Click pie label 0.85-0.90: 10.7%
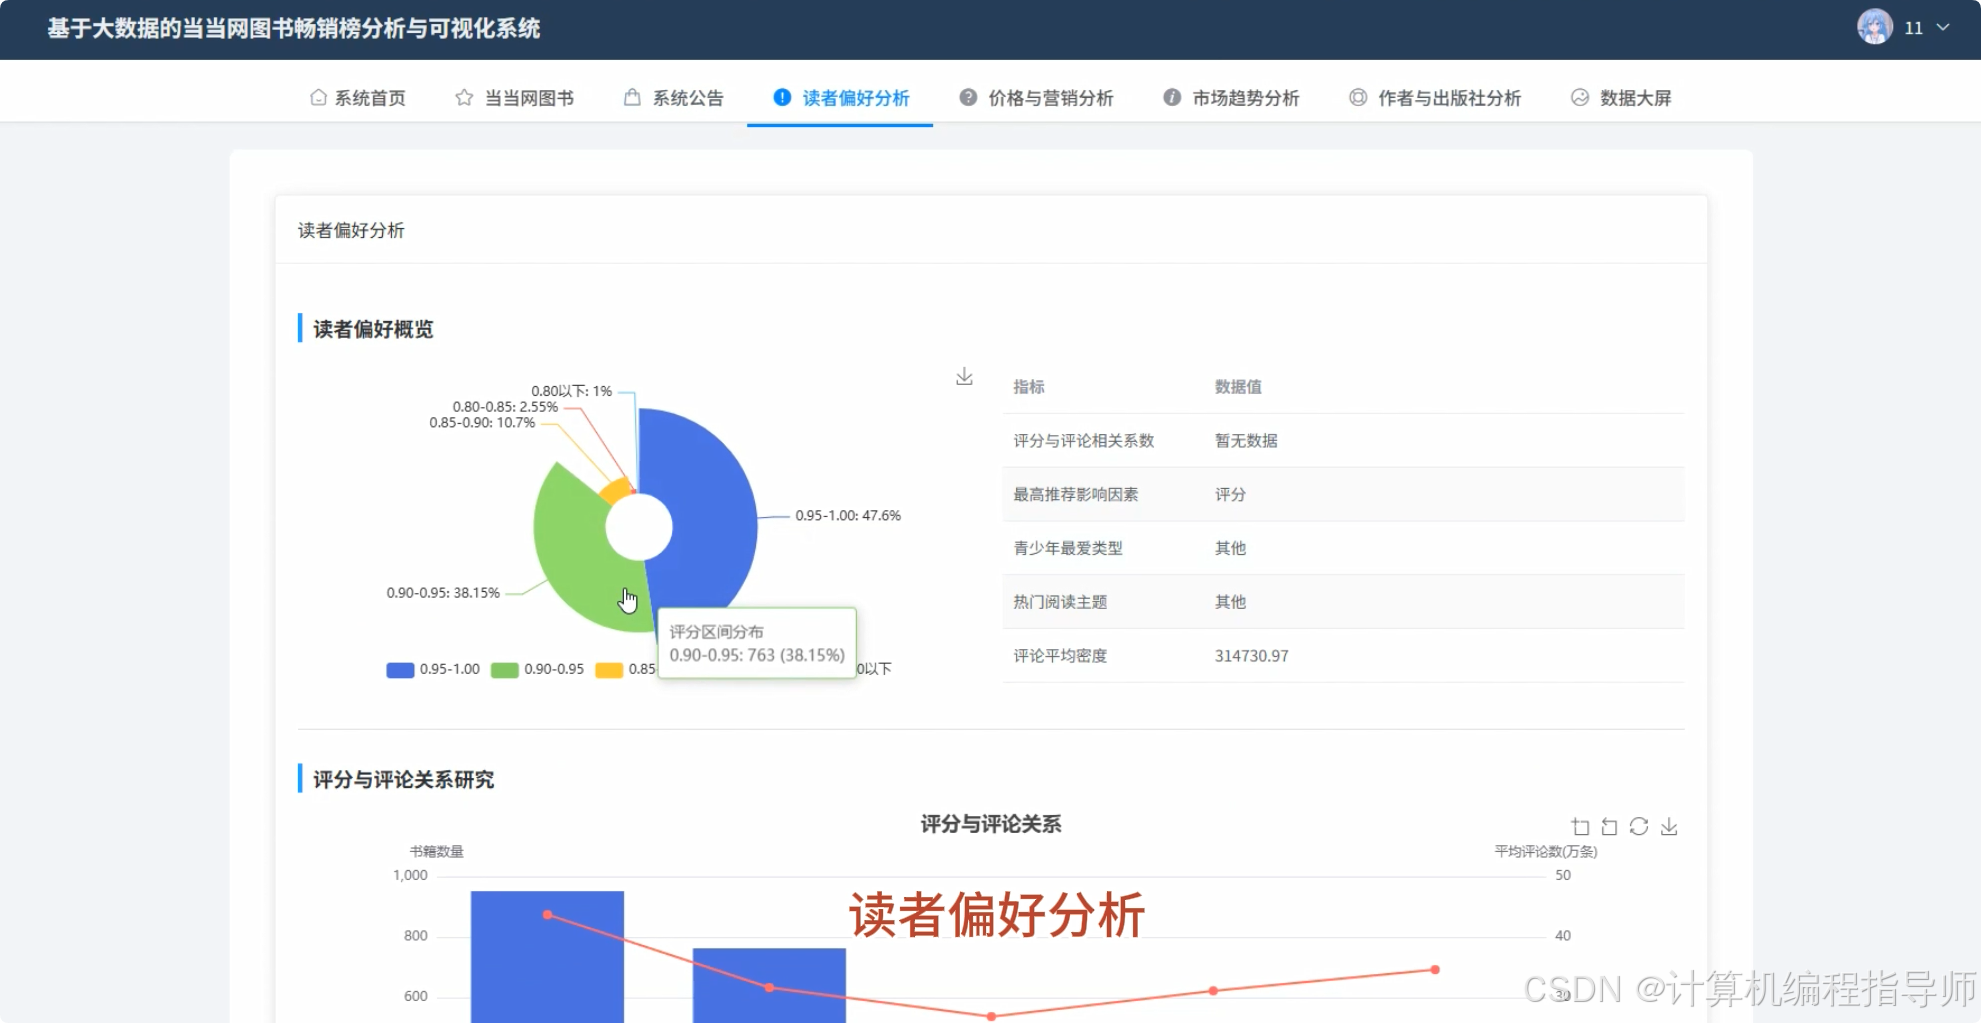 [482, 423]
